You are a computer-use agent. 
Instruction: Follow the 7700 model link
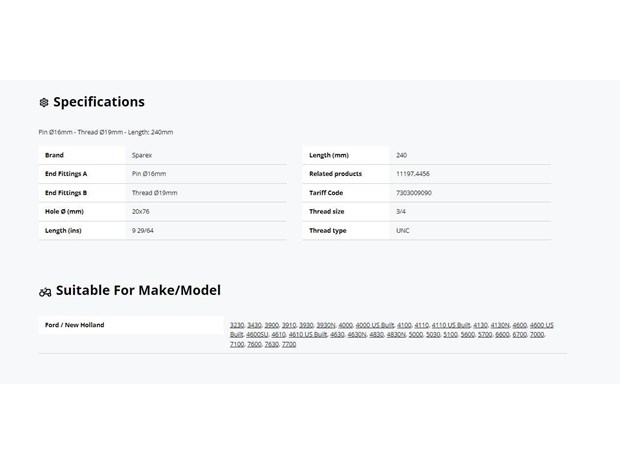pyautogui.click(x=289, y=344)
